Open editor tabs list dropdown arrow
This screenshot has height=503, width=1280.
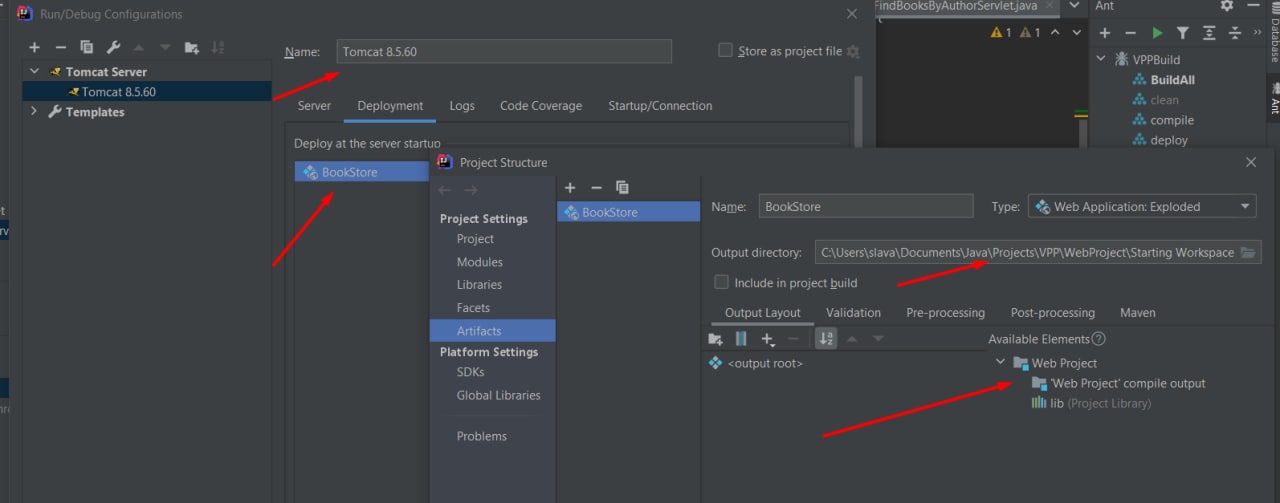(1074, 6)
